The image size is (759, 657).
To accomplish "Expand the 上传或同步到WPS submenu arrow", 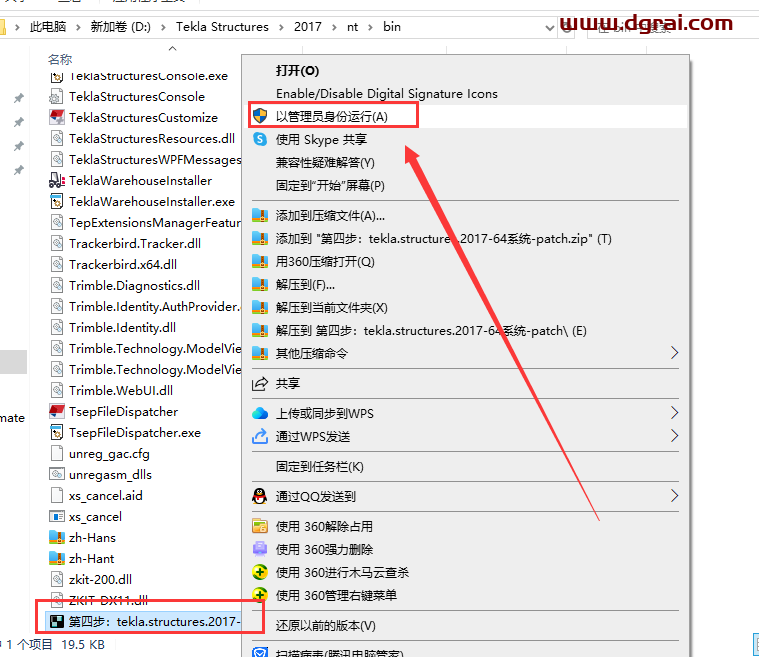I will point(674,413).
